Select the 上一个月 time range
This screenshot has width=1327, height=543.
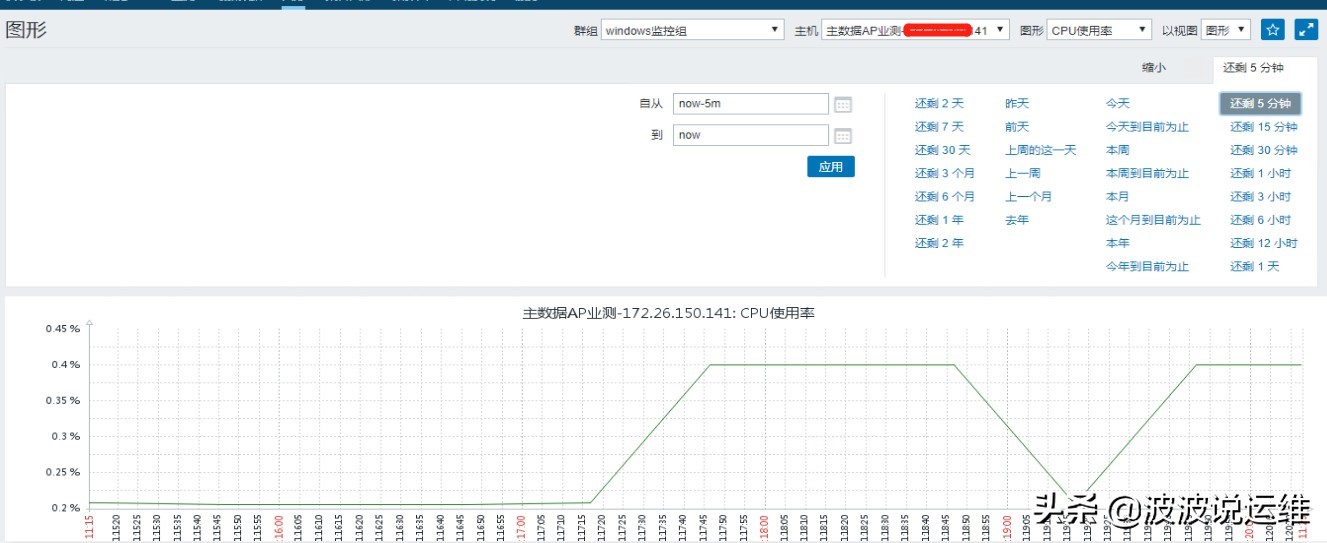pos(1029,196)
